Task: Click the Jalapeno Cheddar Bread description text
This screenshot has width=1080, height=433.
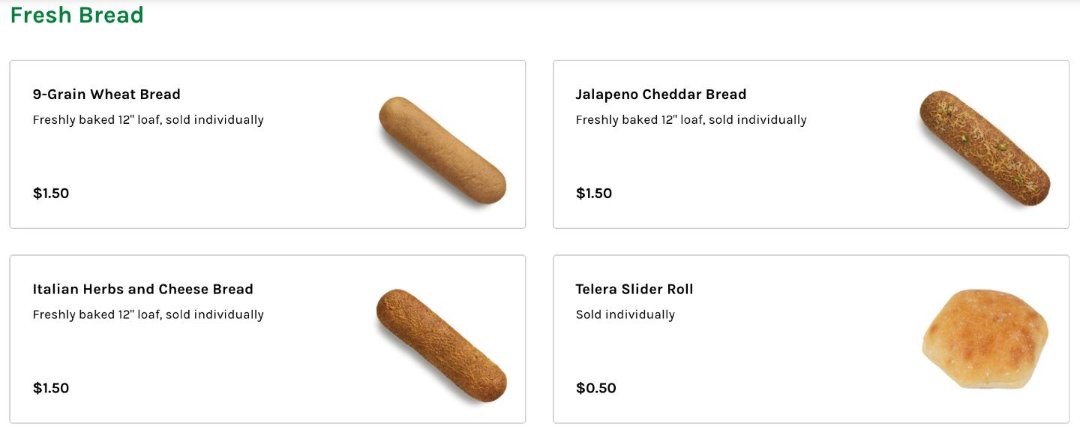Action: point(691,120)
